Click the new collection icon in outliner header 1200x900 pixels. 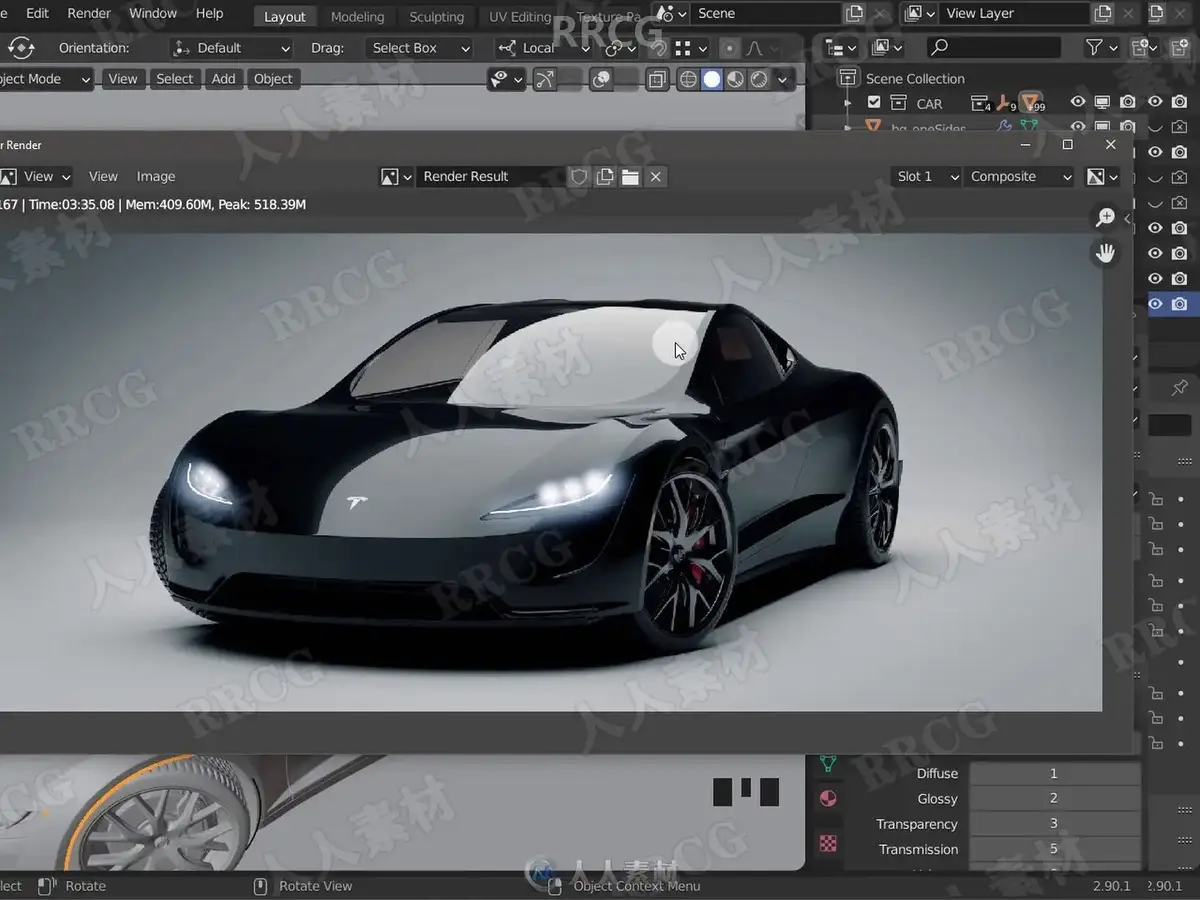click(1141, 47)
